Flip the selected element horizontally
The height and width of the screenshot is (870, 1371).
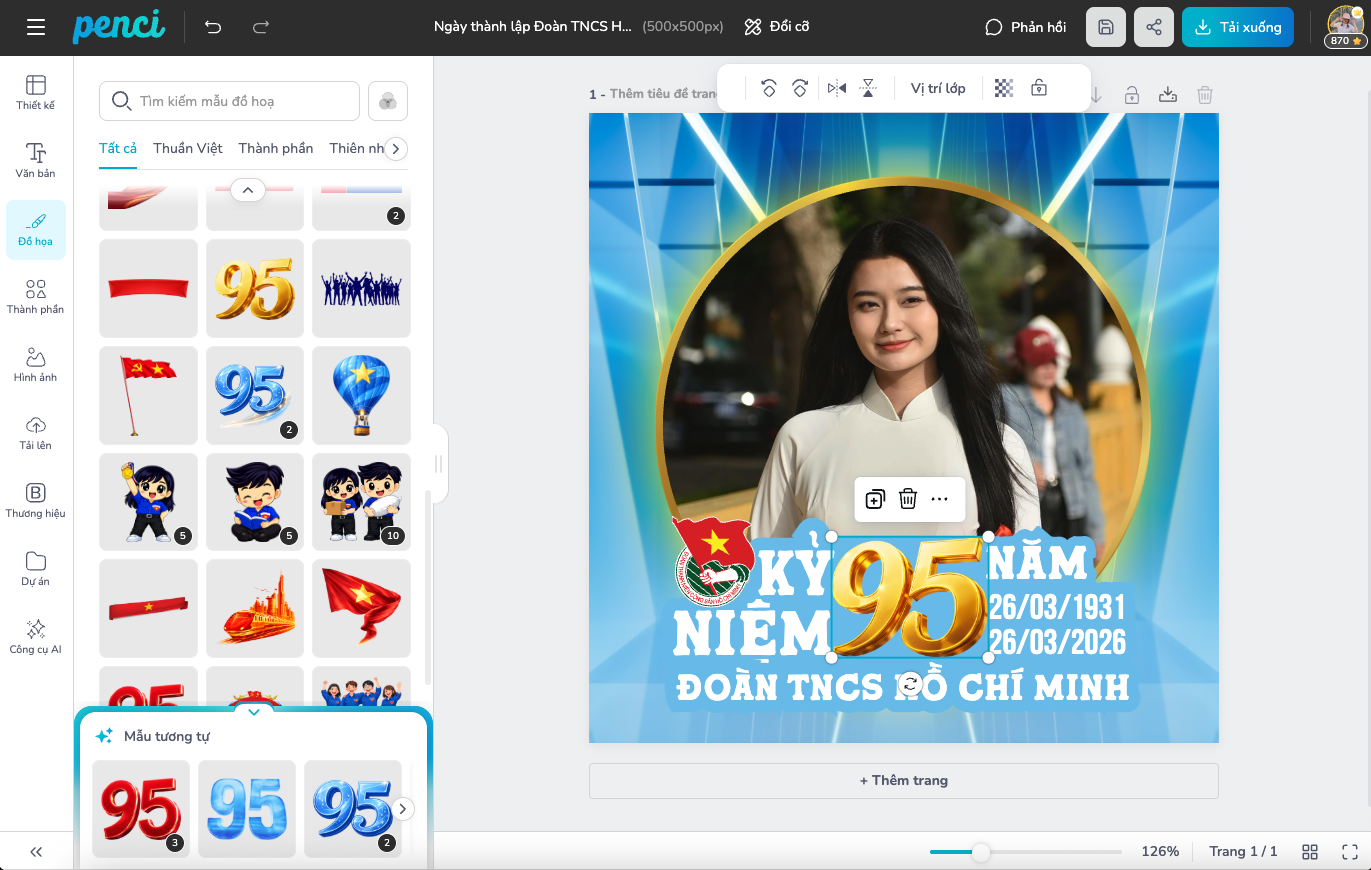(x=837, y=89)
